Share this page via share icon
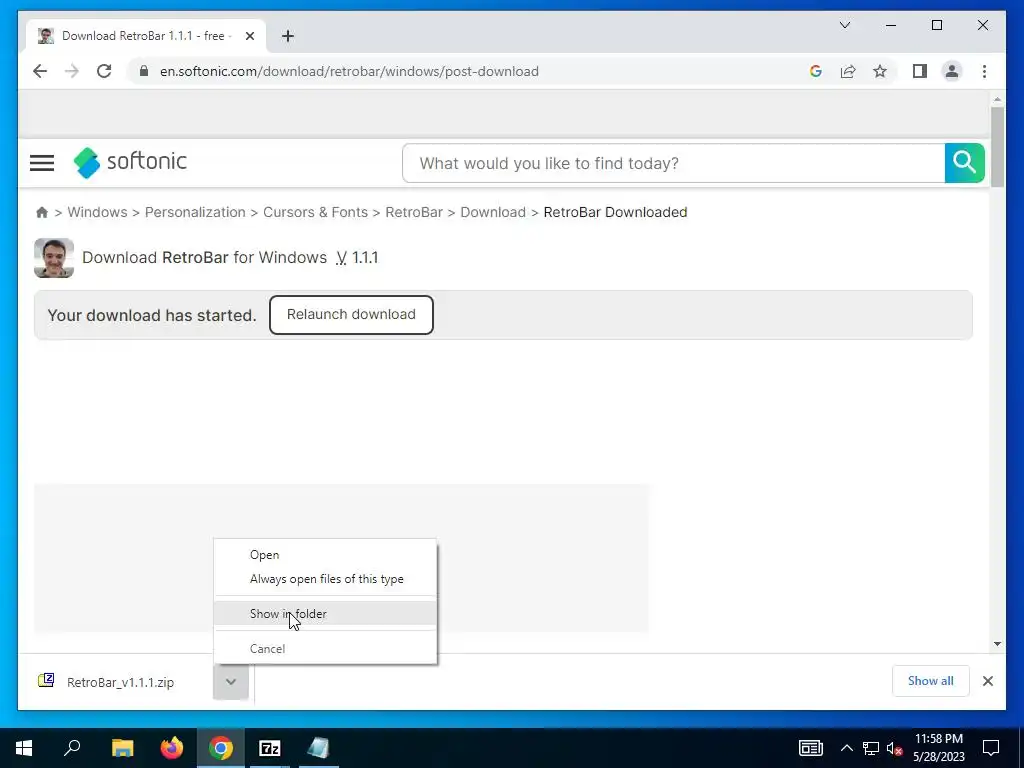The height and width of the screenshot is (768, 1024). point(848,71)
